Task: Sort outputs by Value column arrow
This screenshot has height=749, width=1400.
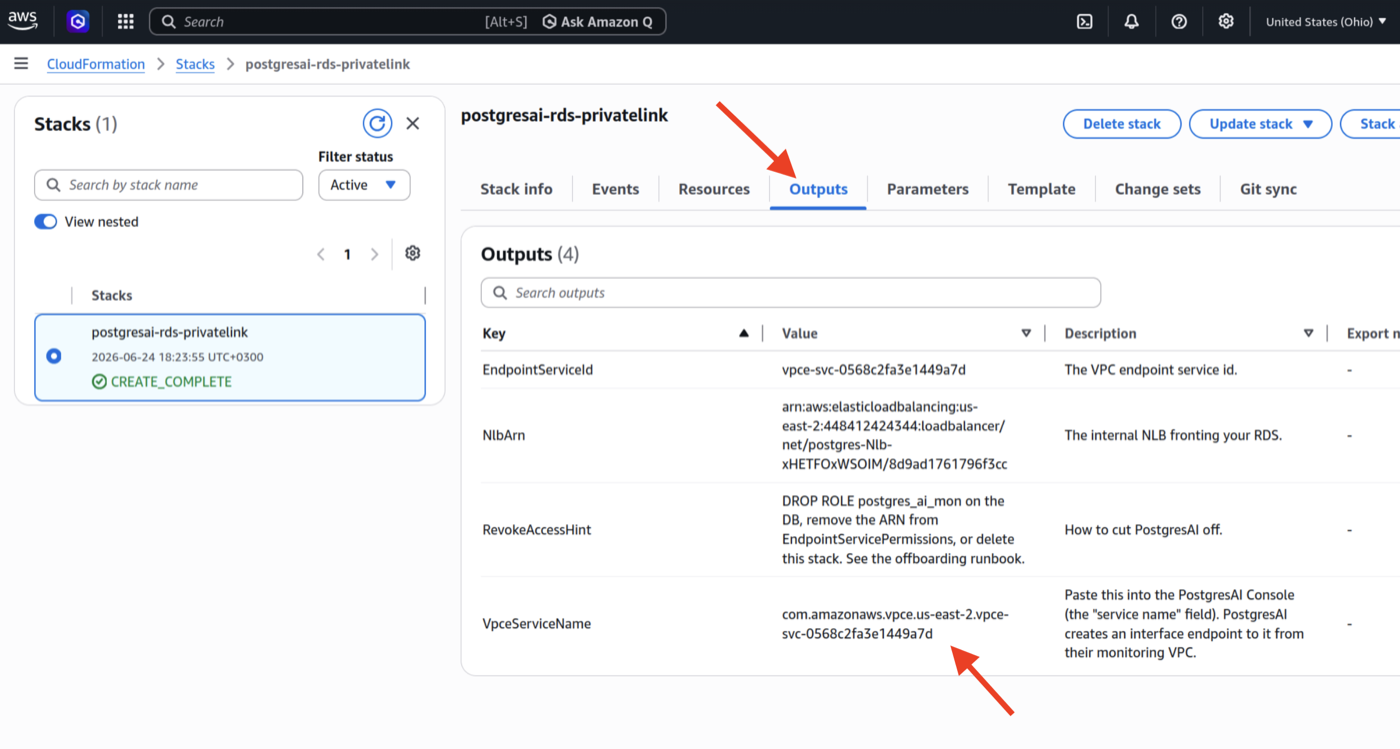Action: [x=1026, y=333]
